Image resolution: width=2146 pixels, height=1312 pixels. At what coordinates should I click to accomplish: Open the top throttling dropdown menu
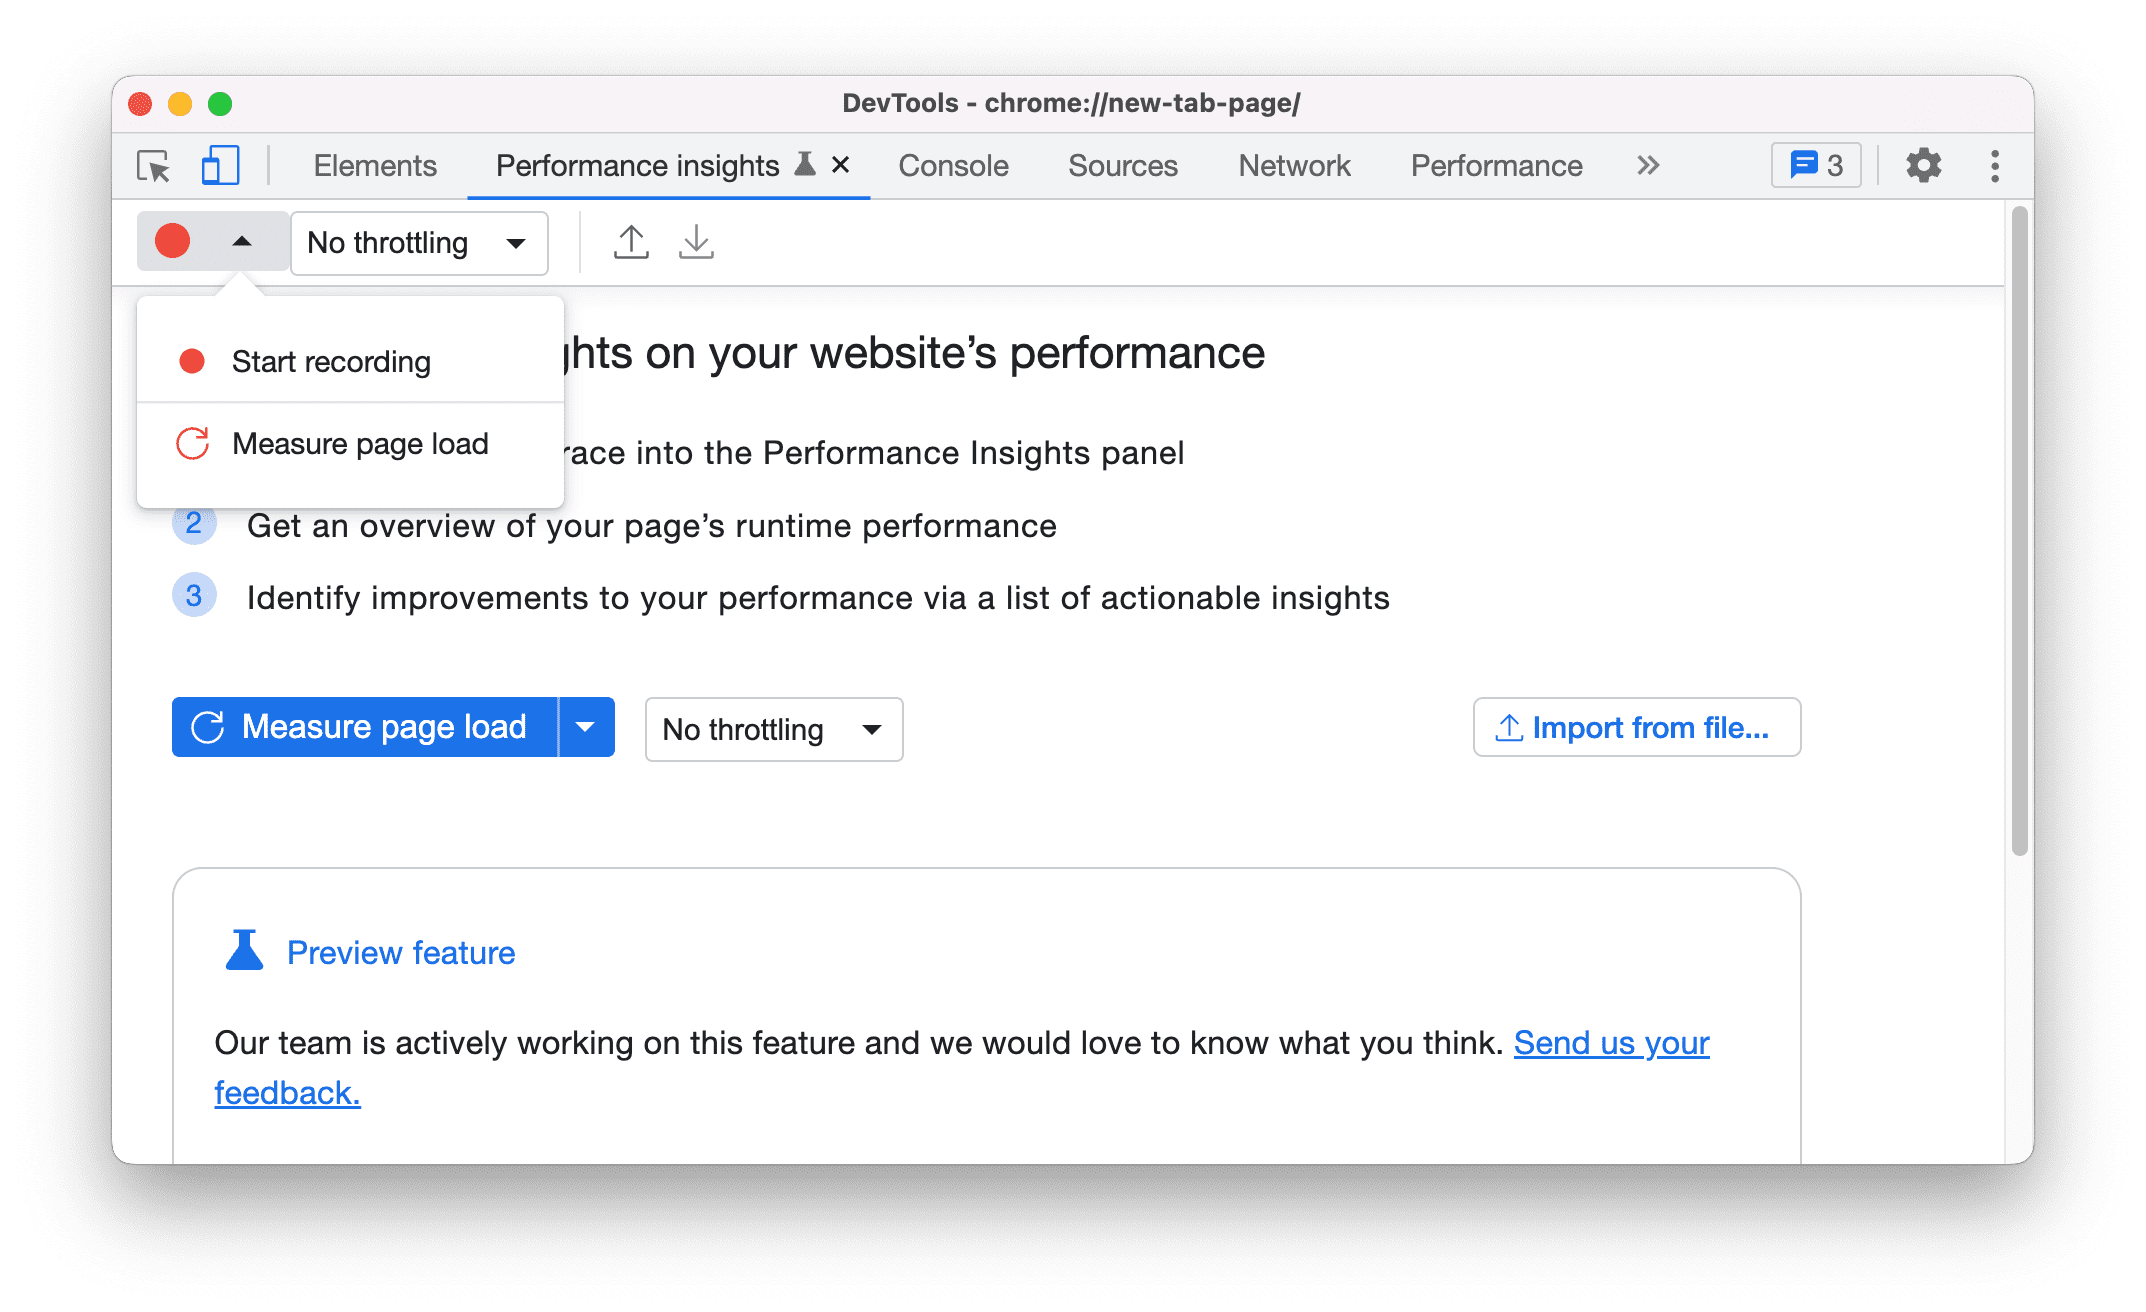(x=414, y=241)
